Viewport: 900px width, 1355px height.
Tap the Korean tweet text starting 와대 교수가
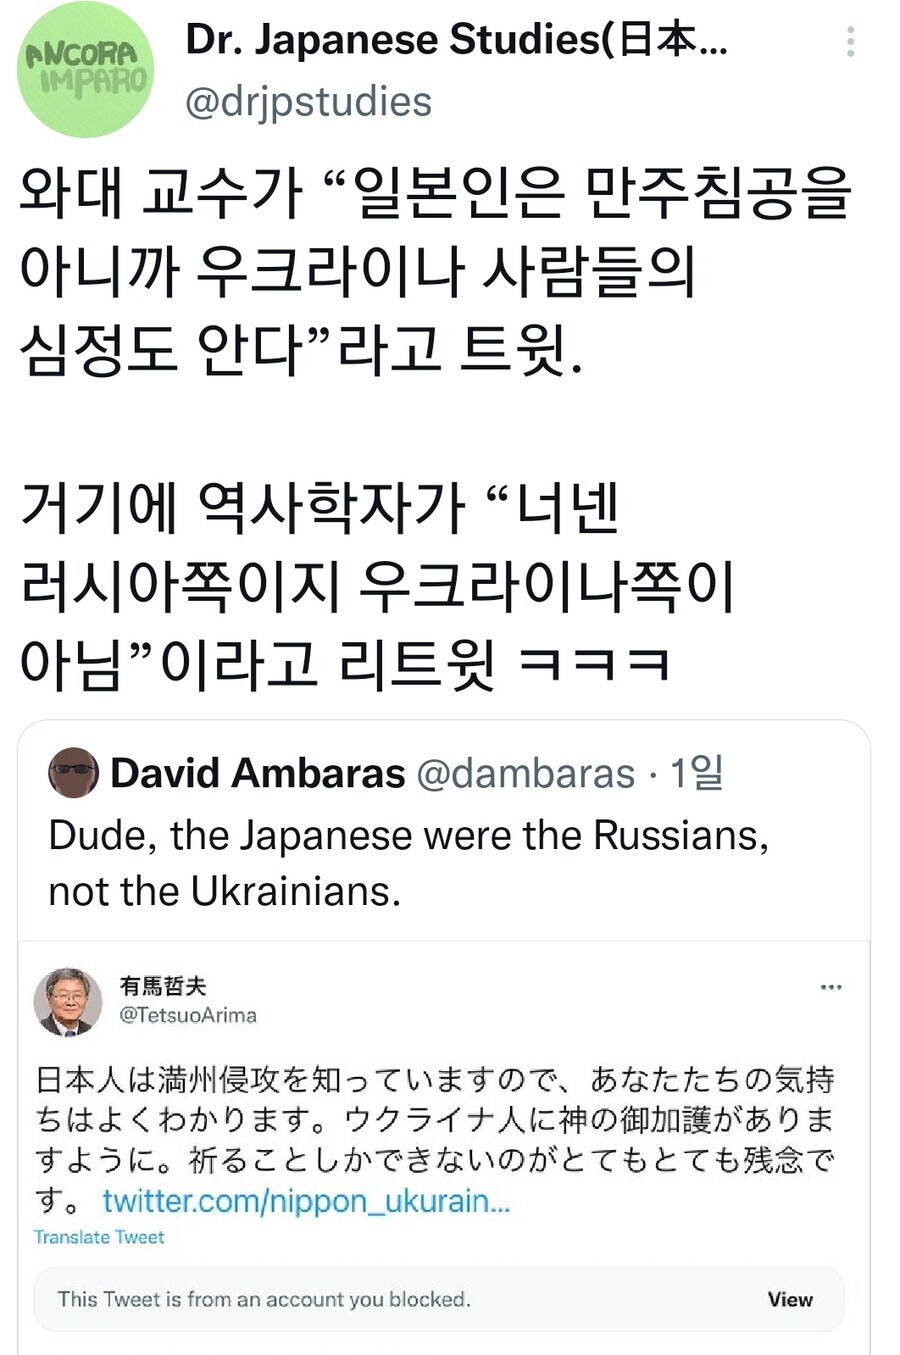[434, 270]
